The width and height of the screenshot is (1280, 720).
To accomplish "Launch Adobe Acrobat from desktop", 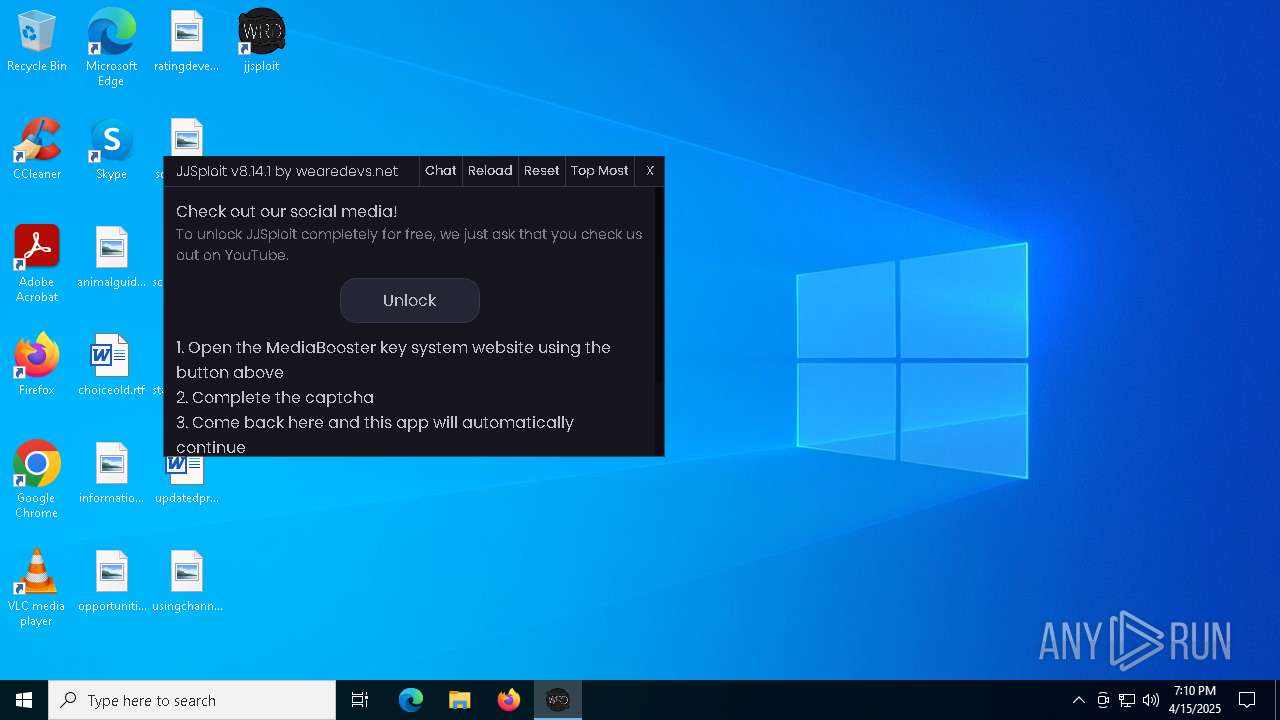I will point(37,264).
